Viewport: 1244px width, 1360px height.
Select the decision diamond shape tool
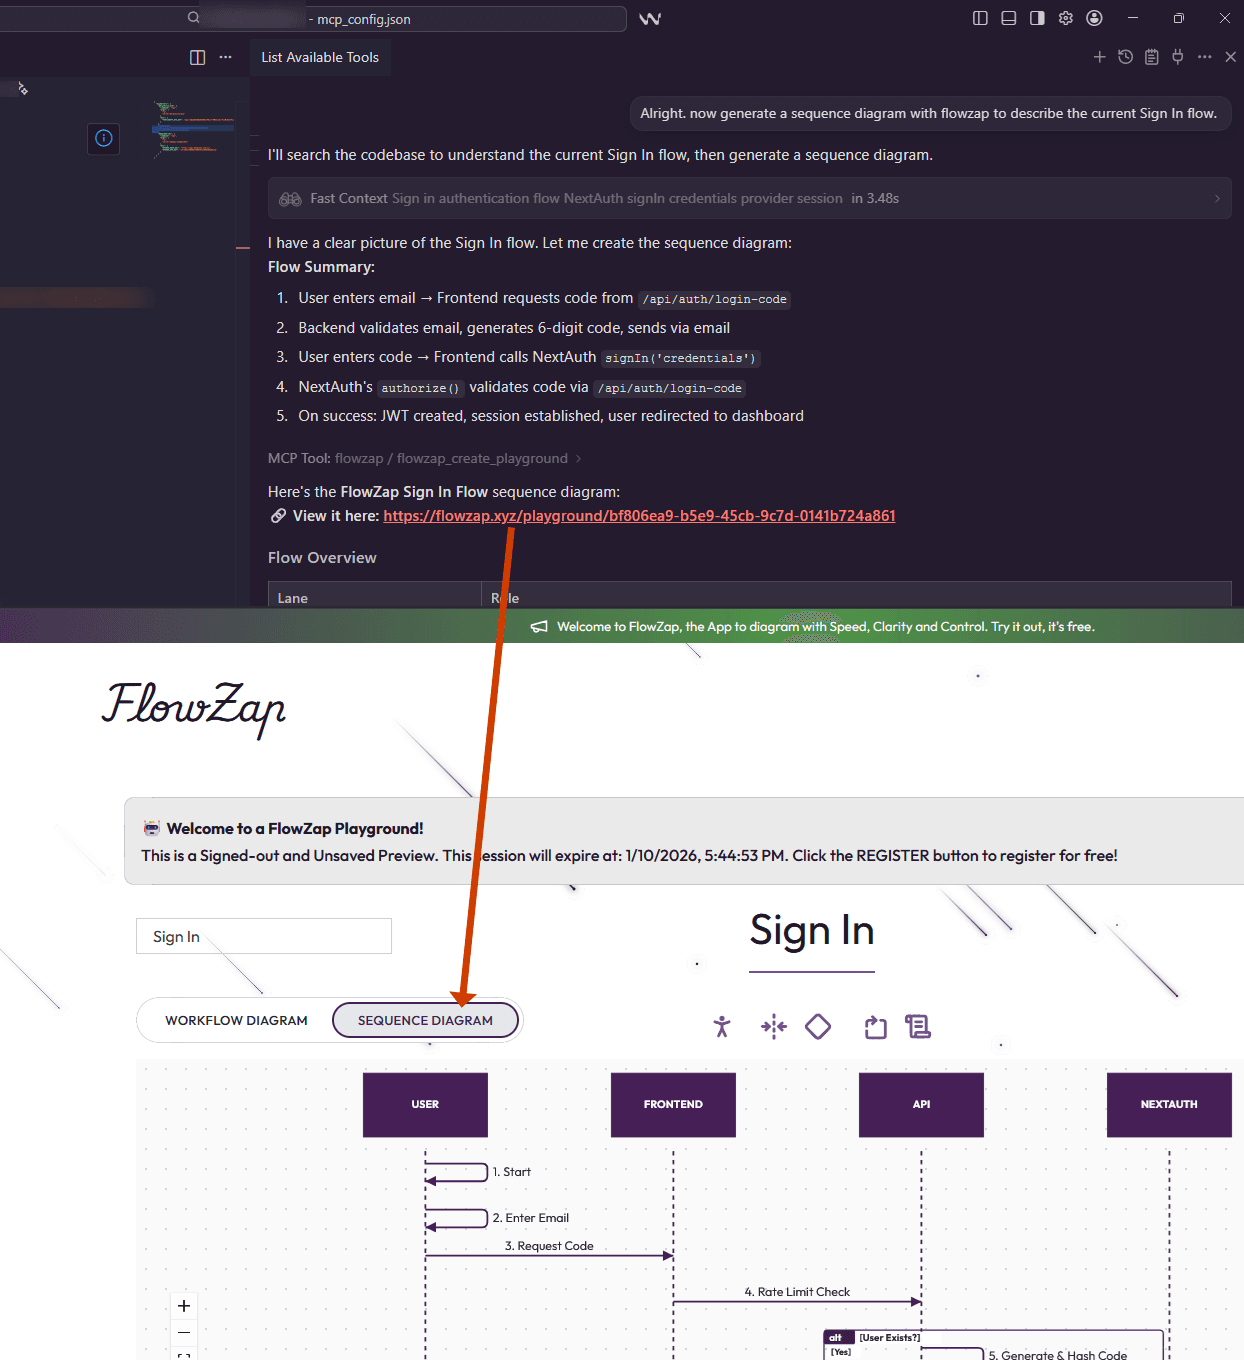pyautogui.click(x=818, y=1025)
